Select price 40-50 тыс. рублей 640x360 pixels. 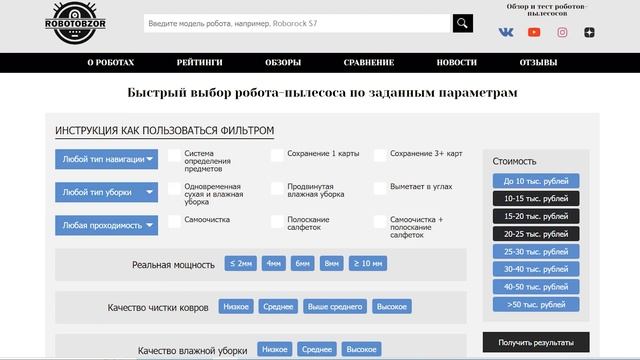536,287
